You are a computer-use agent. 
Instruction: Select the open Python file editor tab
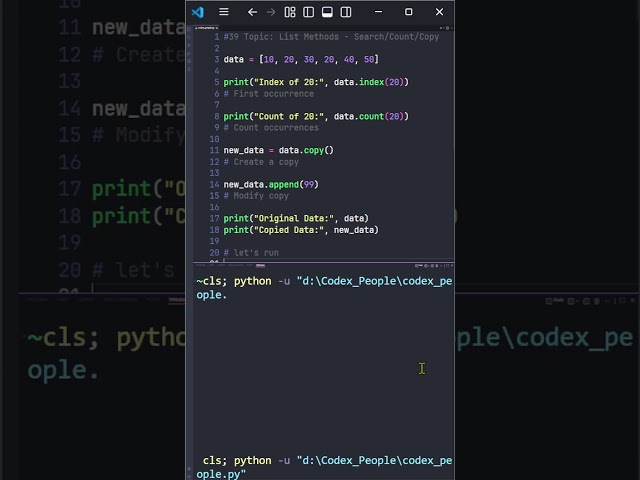click(206, 28)
